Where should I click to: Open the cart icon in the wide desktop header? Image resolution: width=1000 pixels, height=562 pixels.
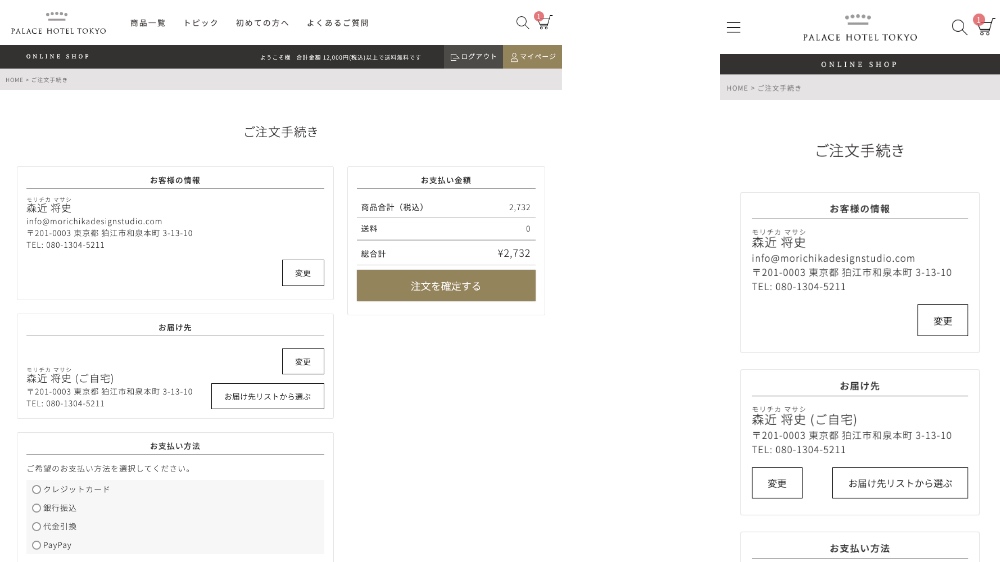pos(545,22)
